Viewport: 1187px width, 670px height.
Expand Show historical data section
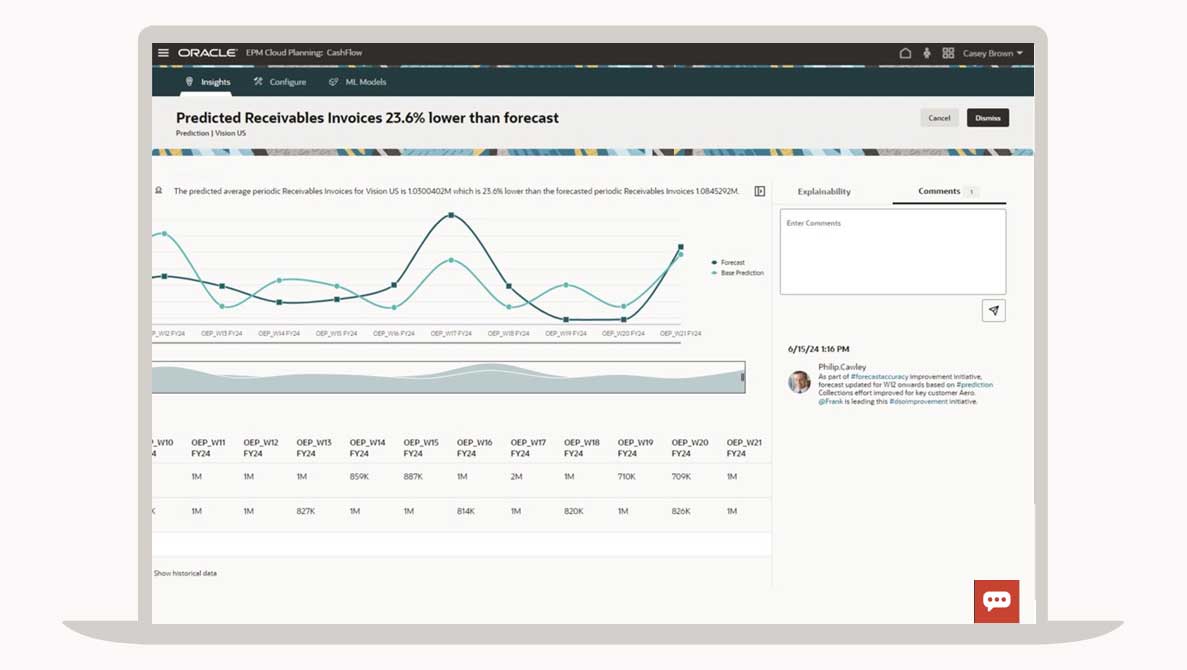click(185, 573)
